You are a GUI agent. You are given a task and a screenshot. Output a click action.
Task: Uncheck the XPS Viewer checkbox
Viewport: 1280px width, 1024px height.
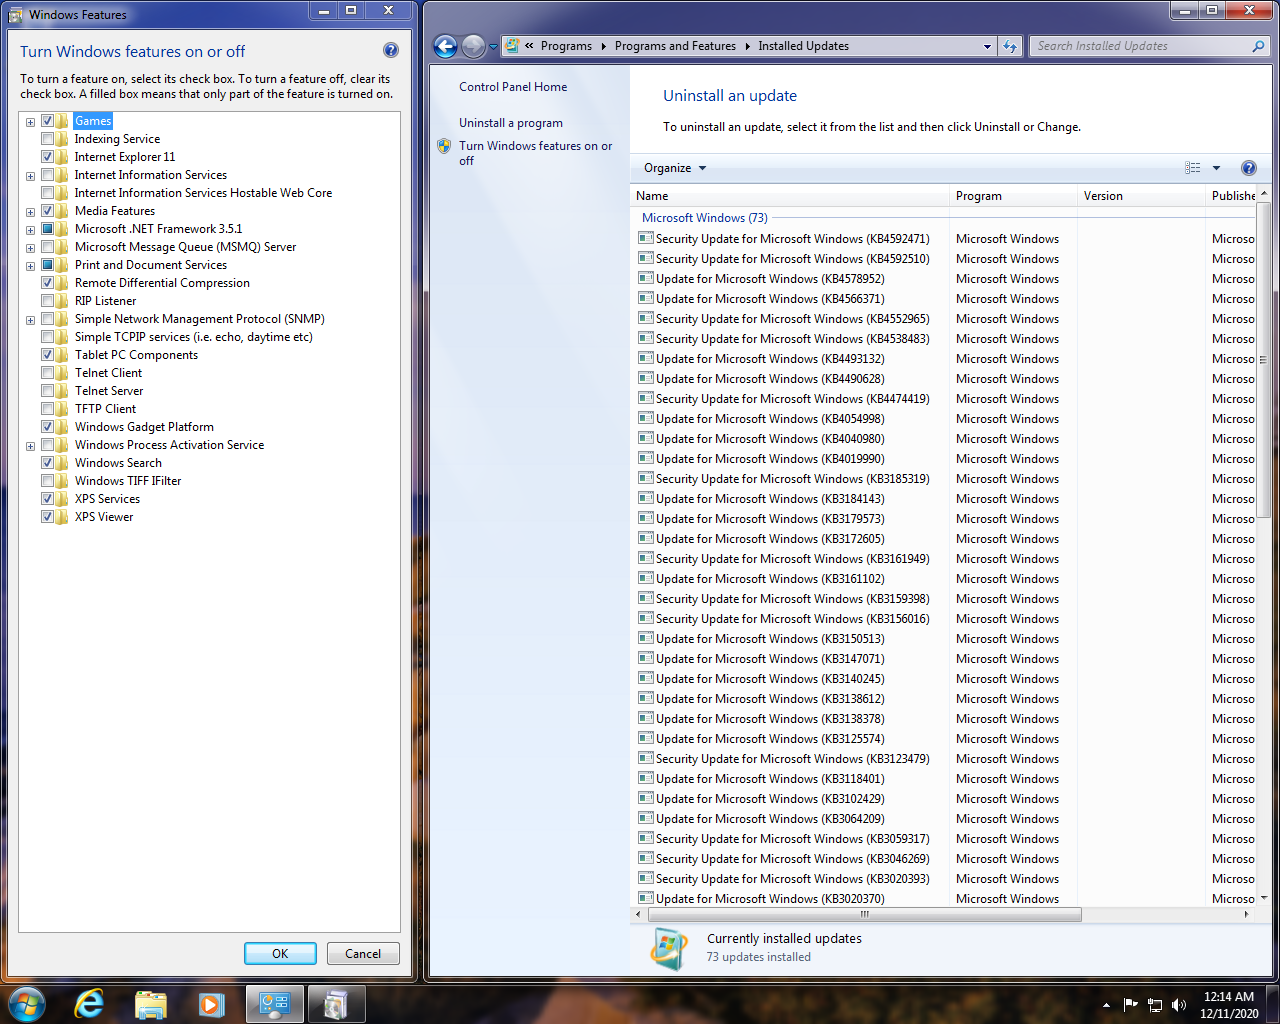click(x=47, y=517)
